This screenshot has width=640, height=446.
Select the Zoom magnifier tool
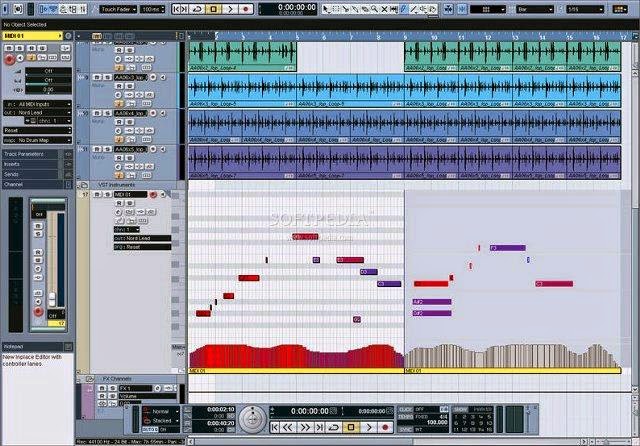click(x=374, y=9)
